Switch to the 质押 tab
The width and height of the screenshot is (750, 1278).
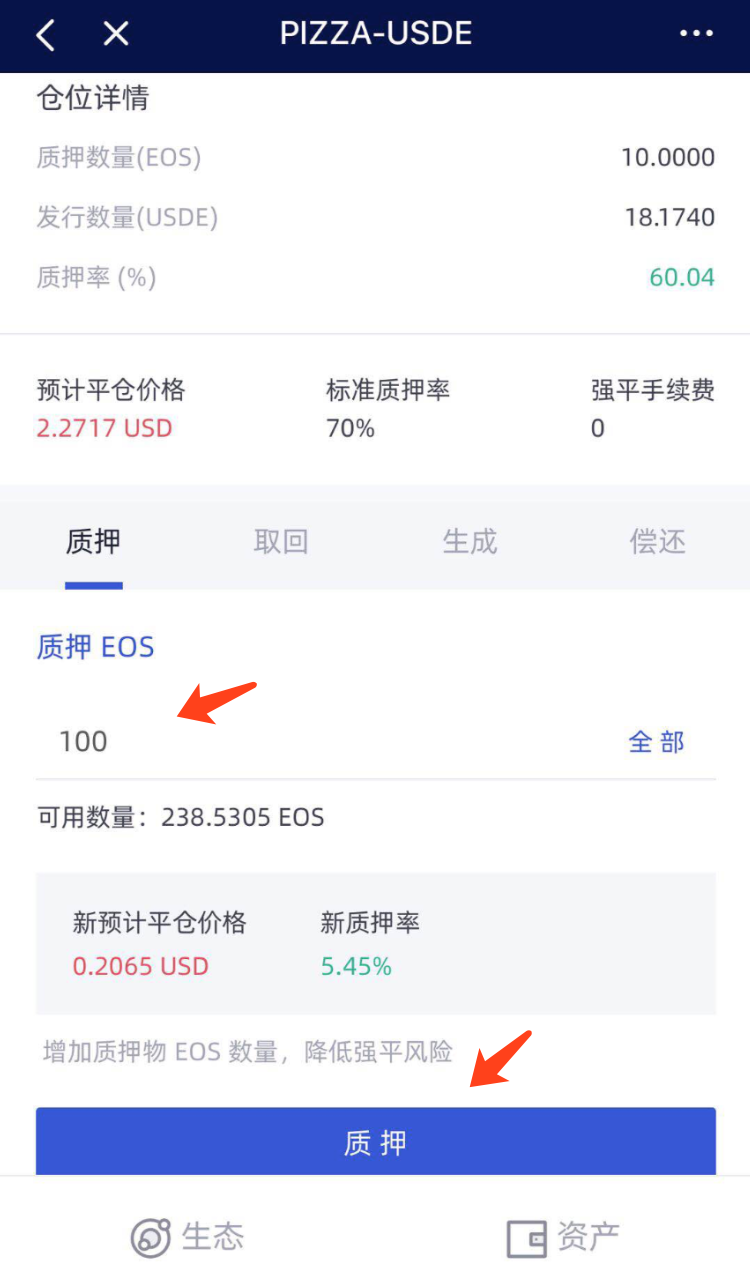(93, 542)
